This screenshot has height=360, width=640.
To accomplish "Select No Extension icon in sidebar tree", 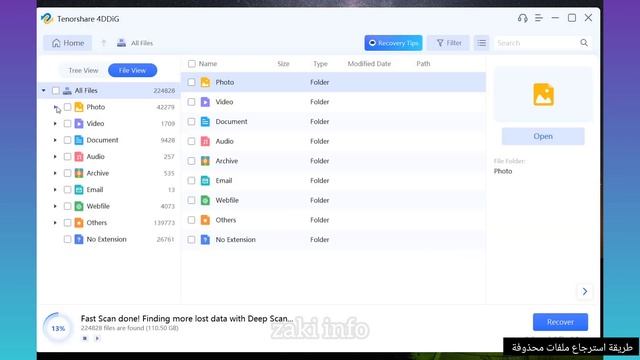I will tap(79, 239).
